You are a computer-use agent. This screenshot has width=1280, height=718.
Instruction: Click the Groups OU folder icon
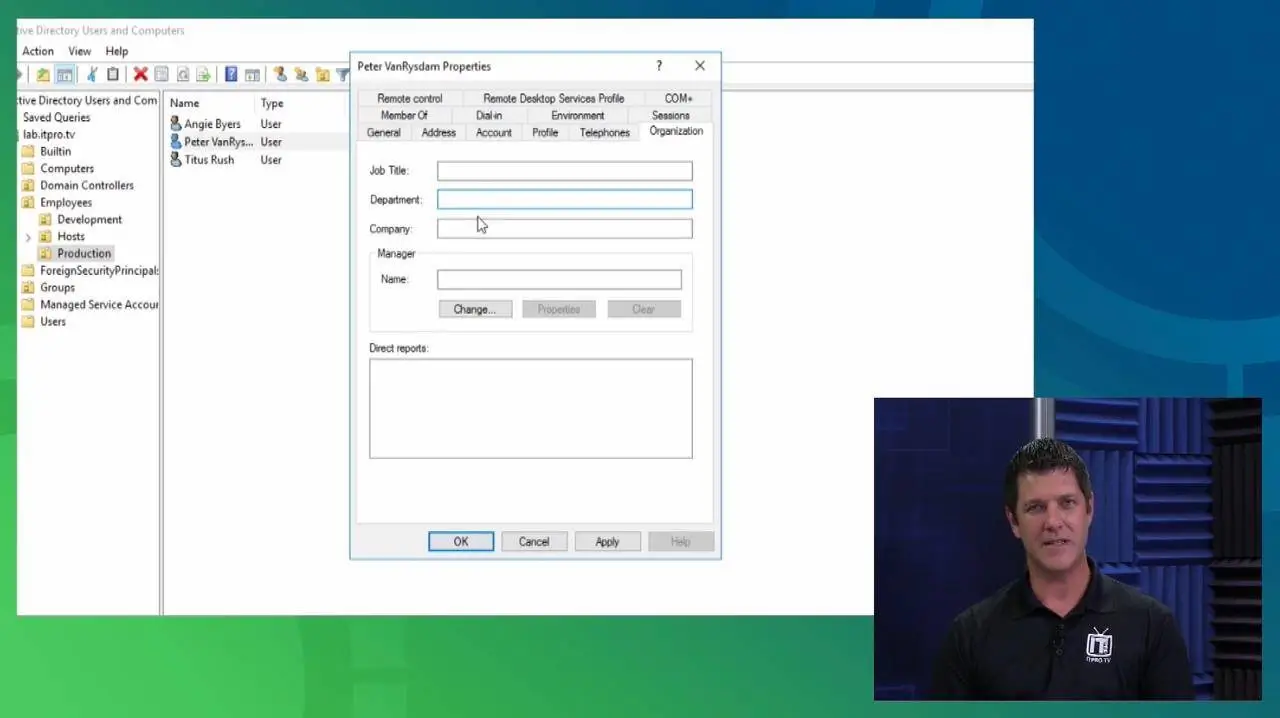click(28, 287)
